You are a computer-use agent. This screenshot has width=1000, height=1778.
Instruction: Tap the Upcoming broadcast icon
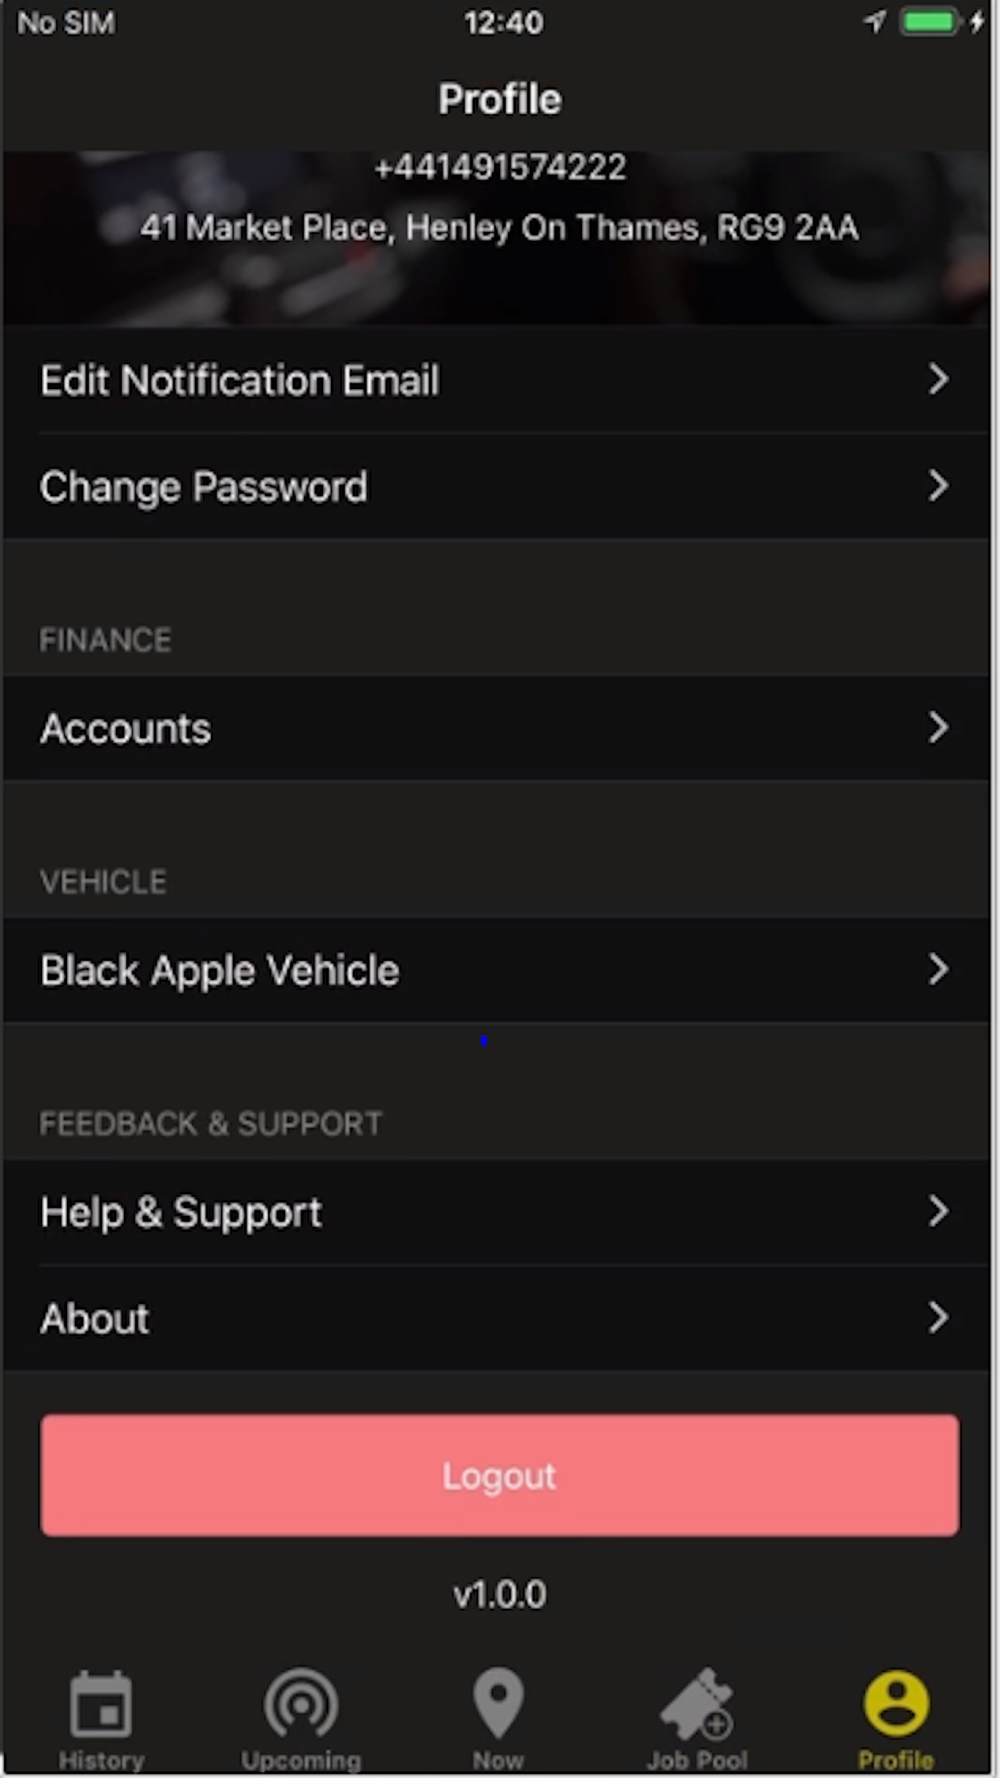pos(301,1703)
